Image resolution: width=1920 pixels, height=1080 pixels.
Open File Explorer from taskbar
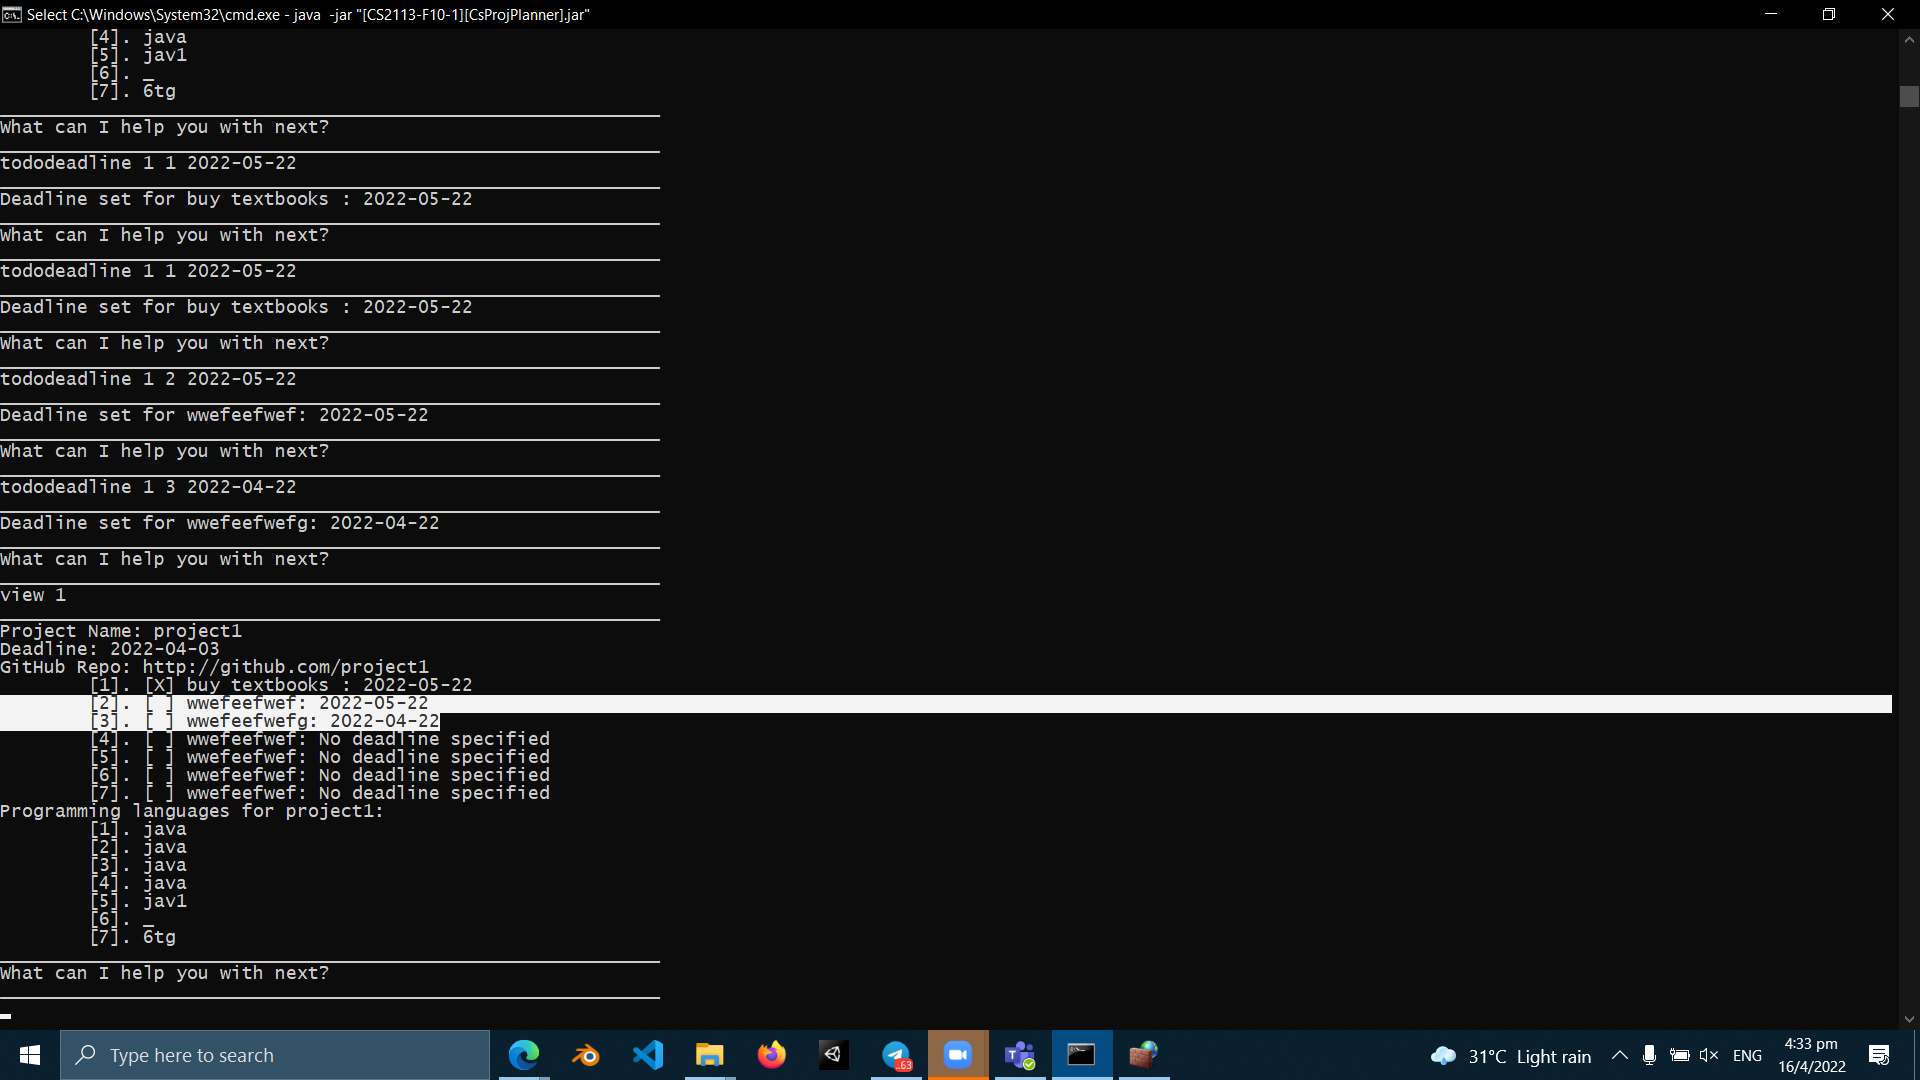[710, 1055]
